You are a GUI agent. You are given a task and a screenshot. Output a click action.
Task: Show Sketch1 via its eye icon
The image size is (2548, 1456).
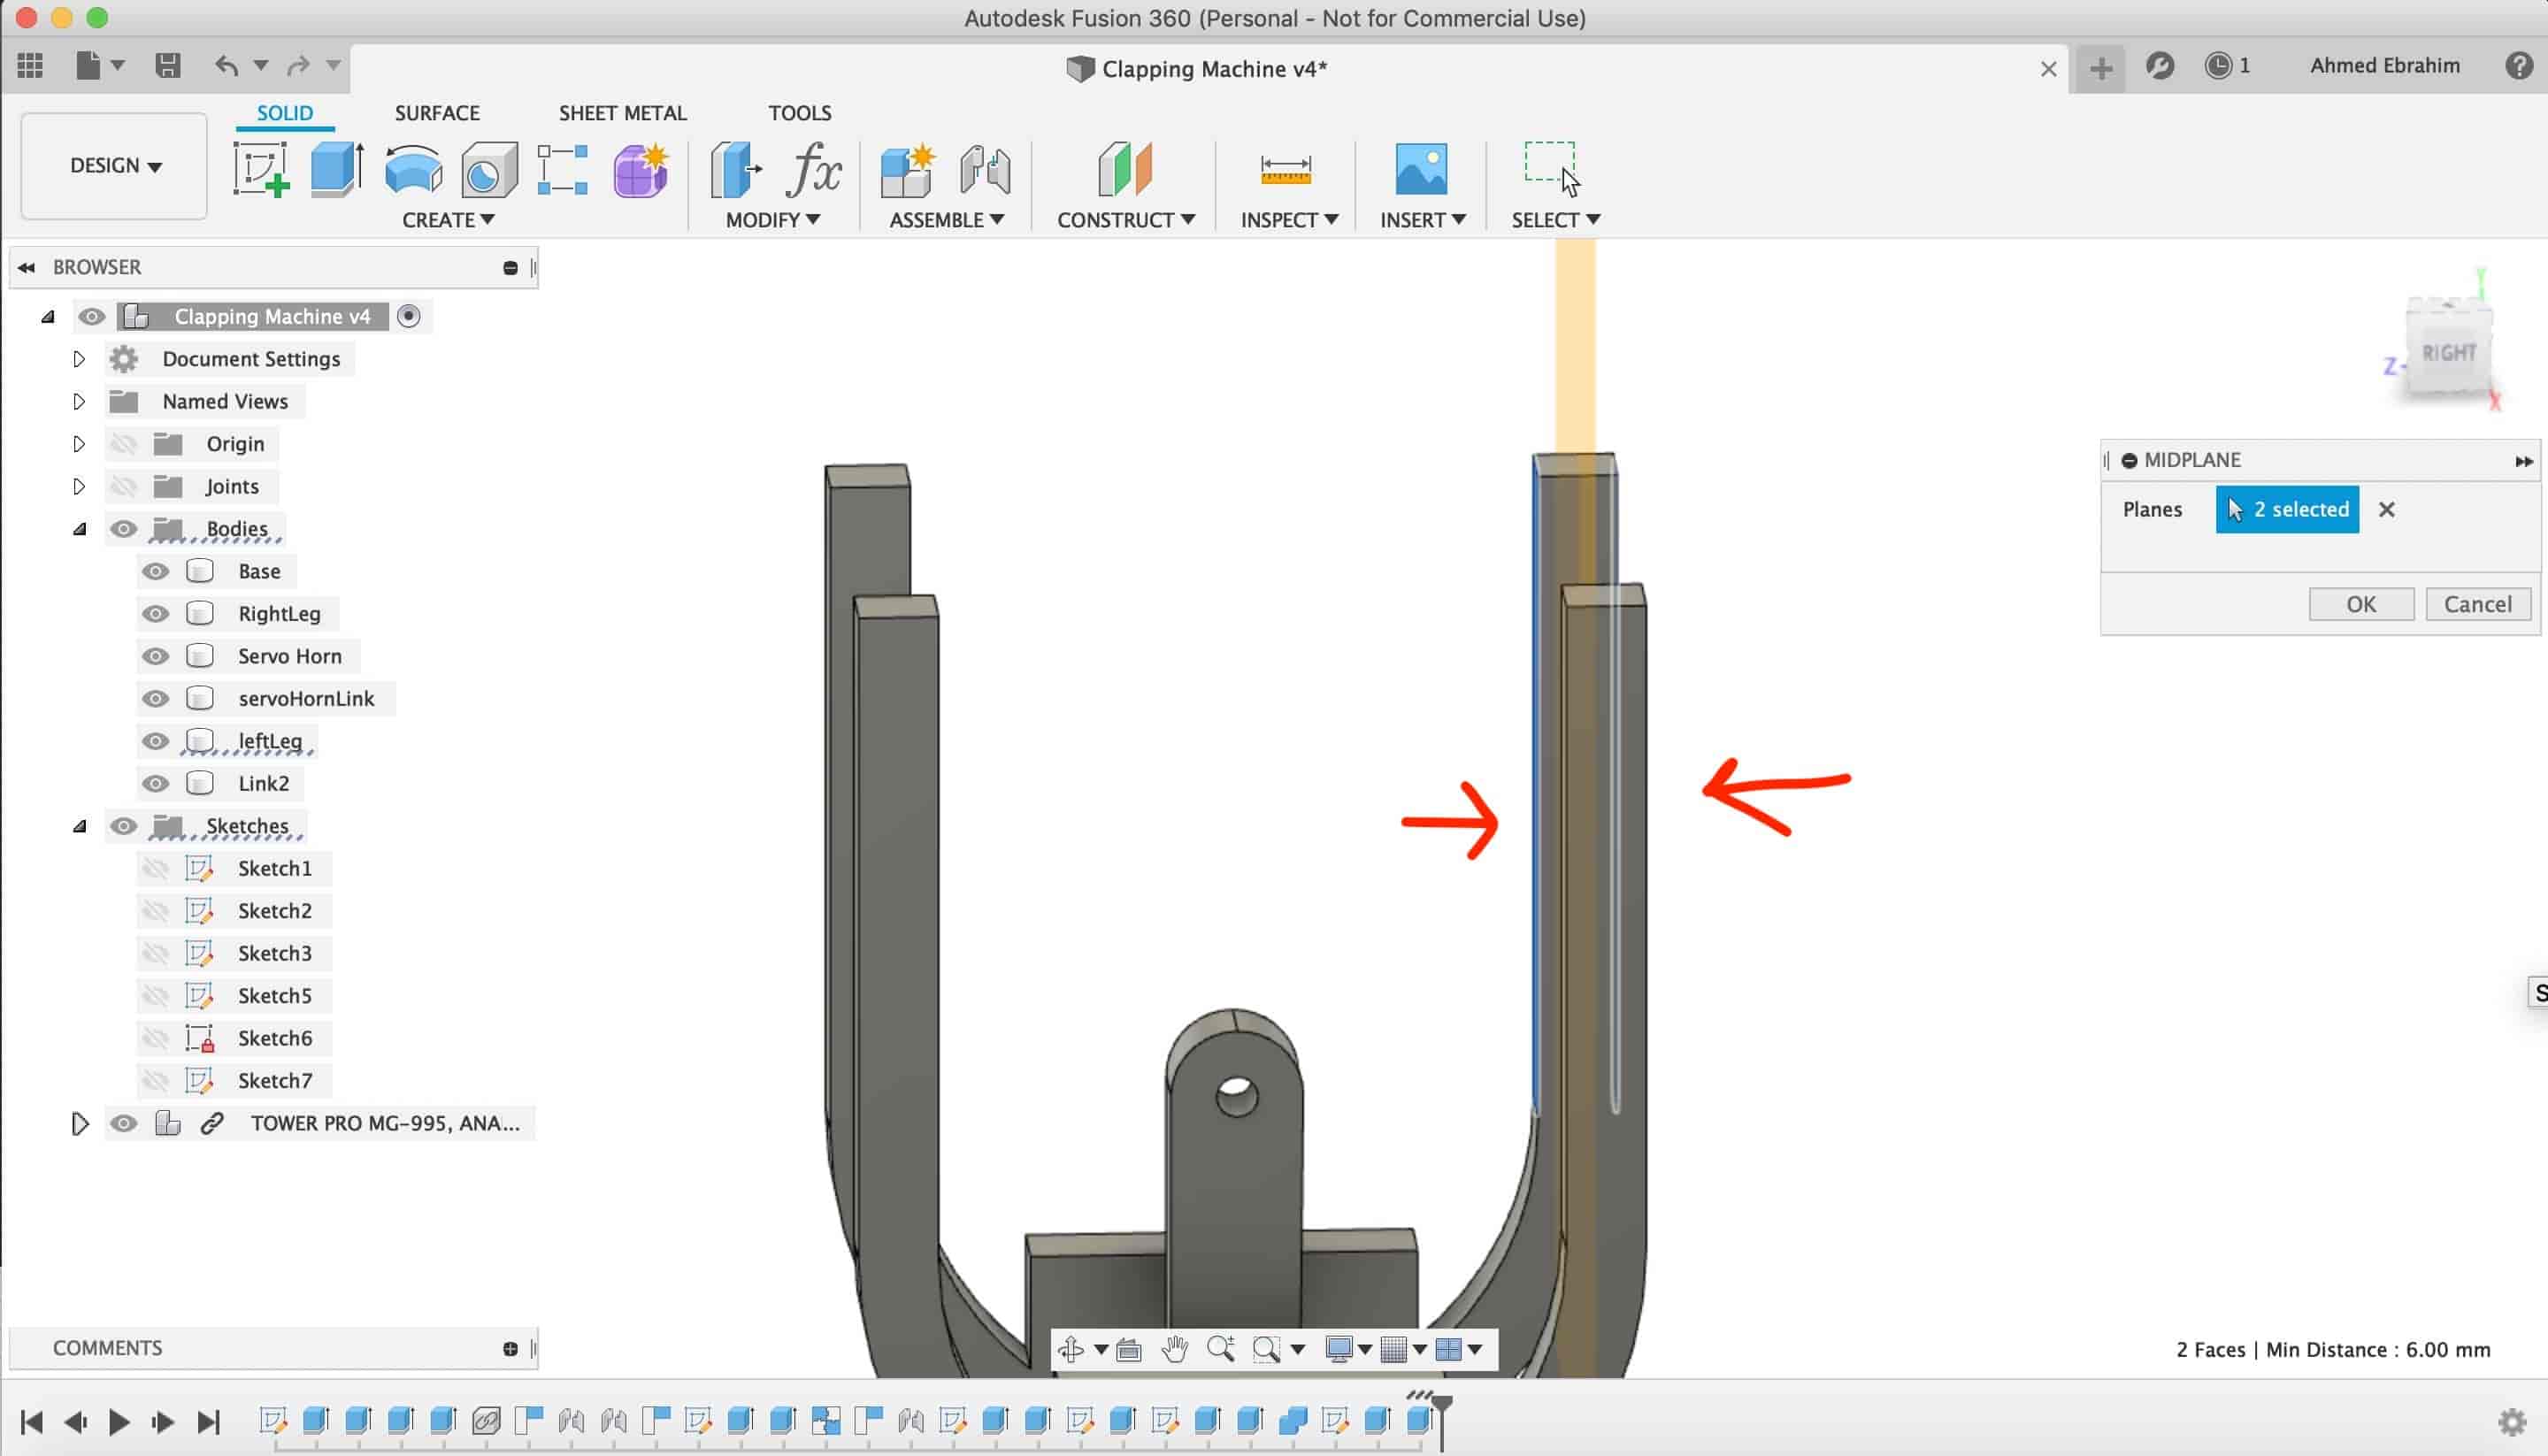click(x=155, y=868)
